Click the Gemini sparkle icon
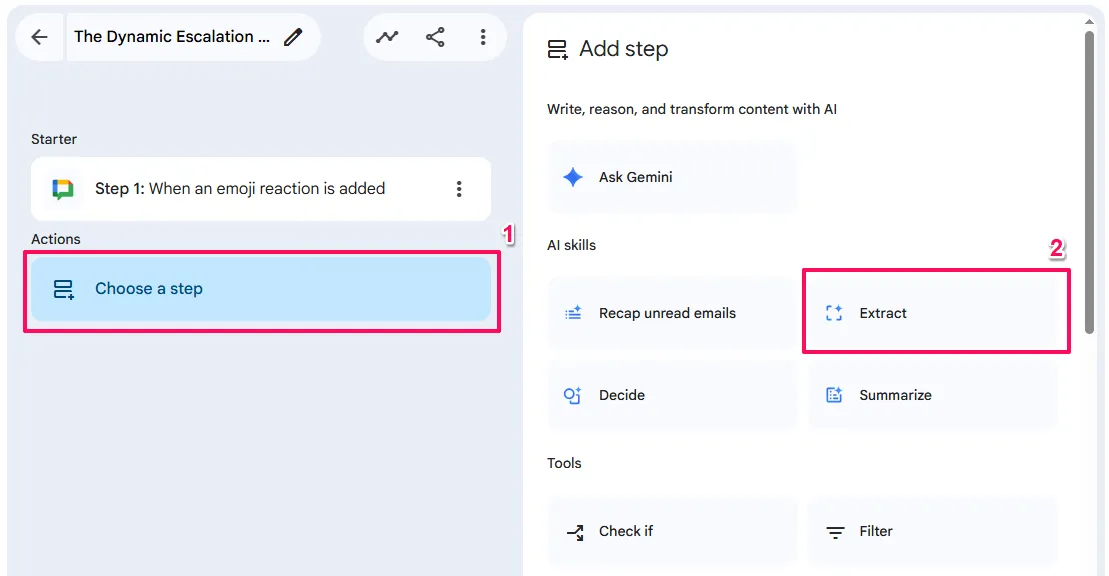This screenshot has width=1109, height=576. point(573,177)
